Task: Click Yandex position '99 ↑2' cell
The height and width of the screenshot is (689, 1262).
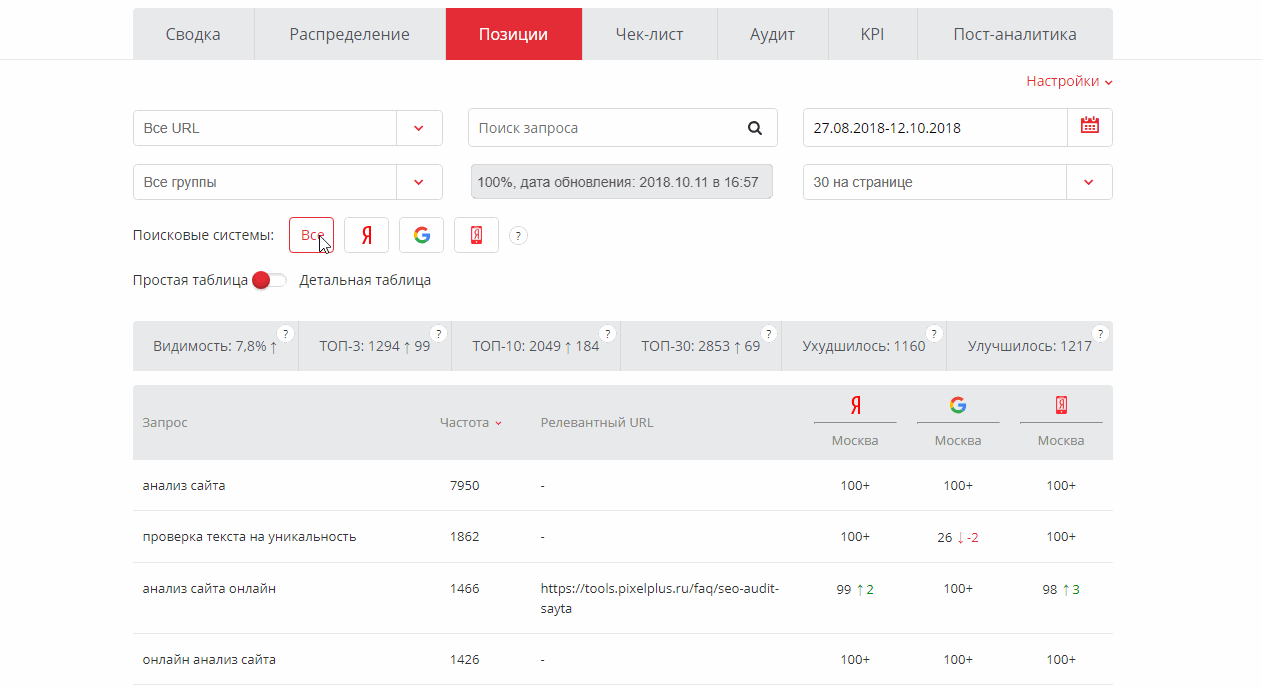Action: point(855,589)
